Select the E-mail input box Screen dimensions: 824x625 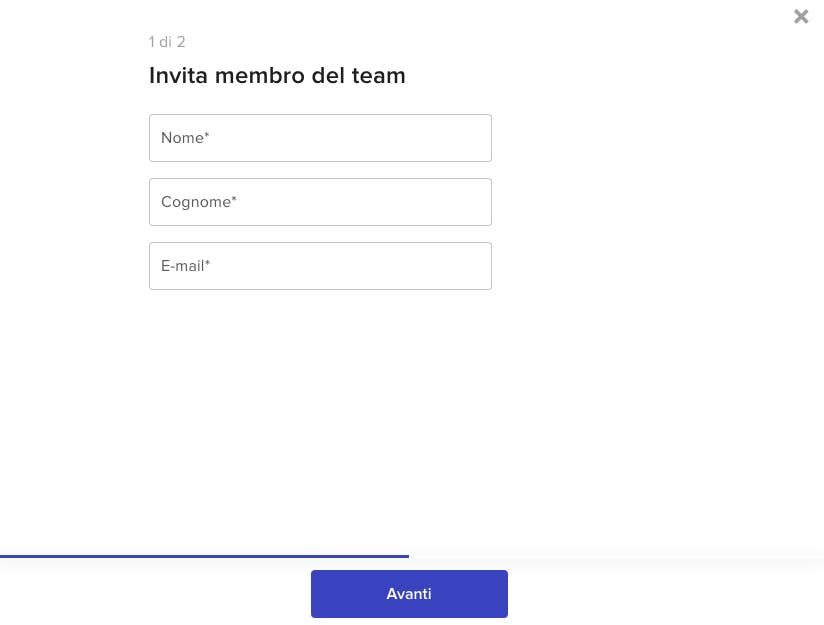pos(320,266)
